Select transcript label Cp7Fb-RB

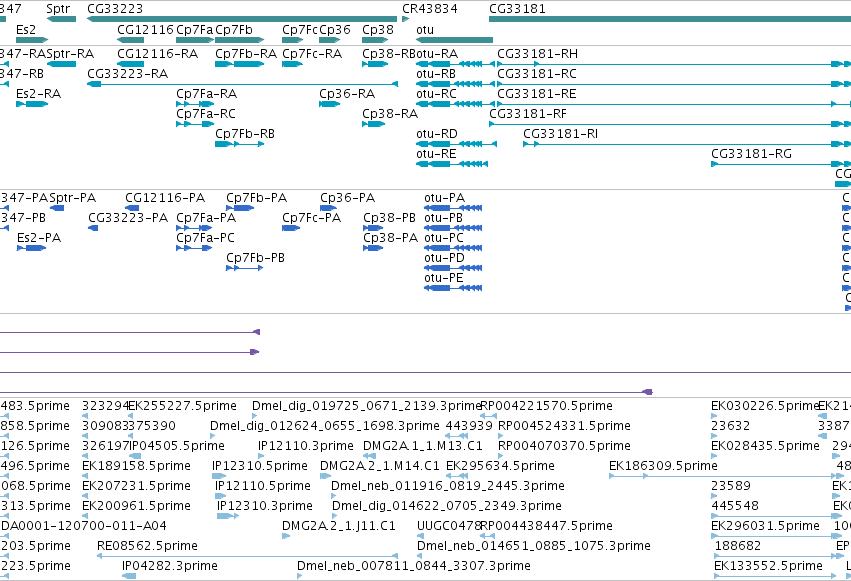point(245,134)
